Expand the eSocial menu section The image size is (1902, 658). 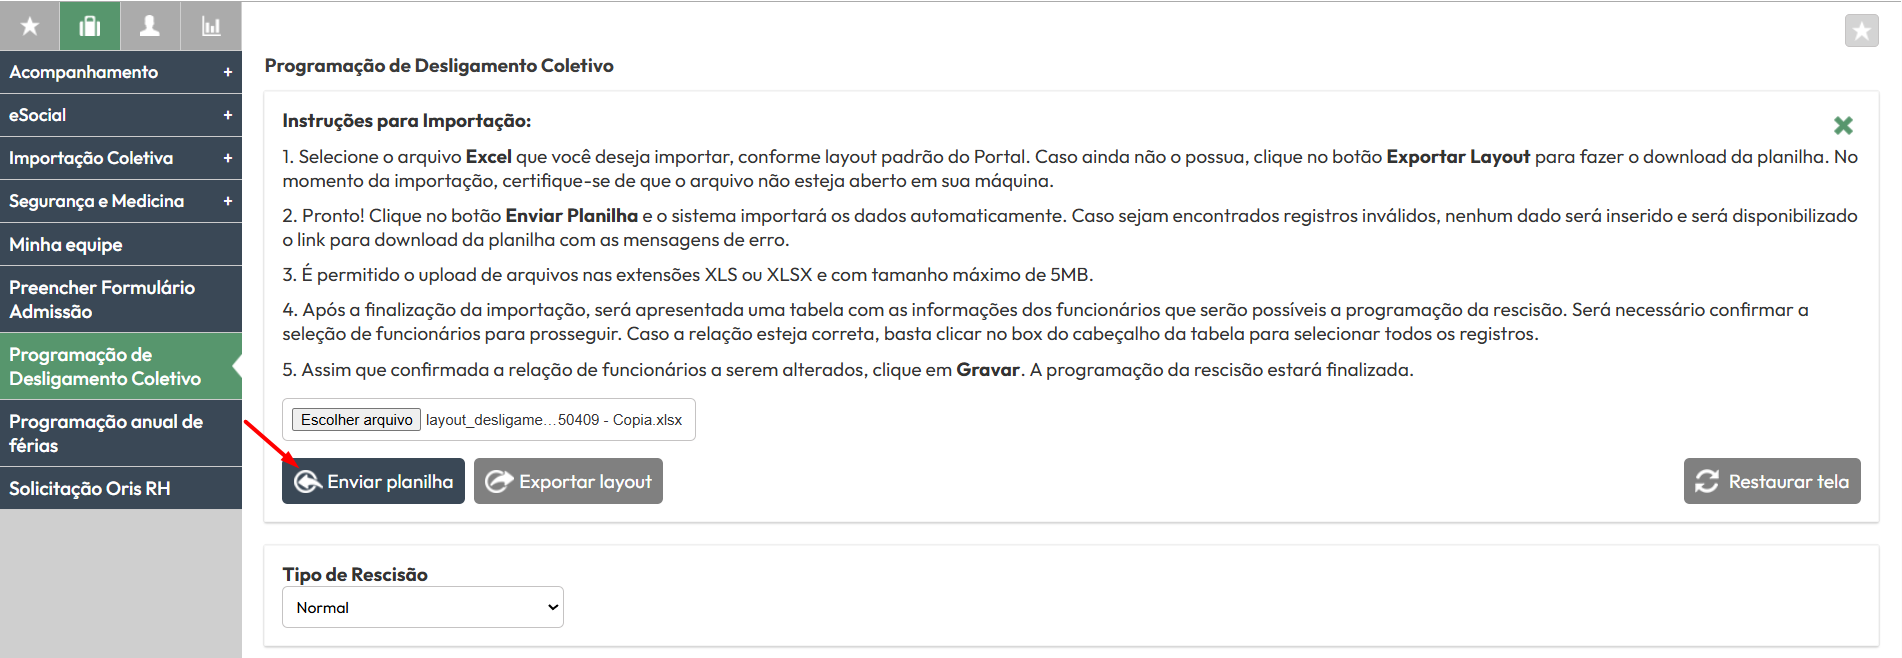coord(121,115)
